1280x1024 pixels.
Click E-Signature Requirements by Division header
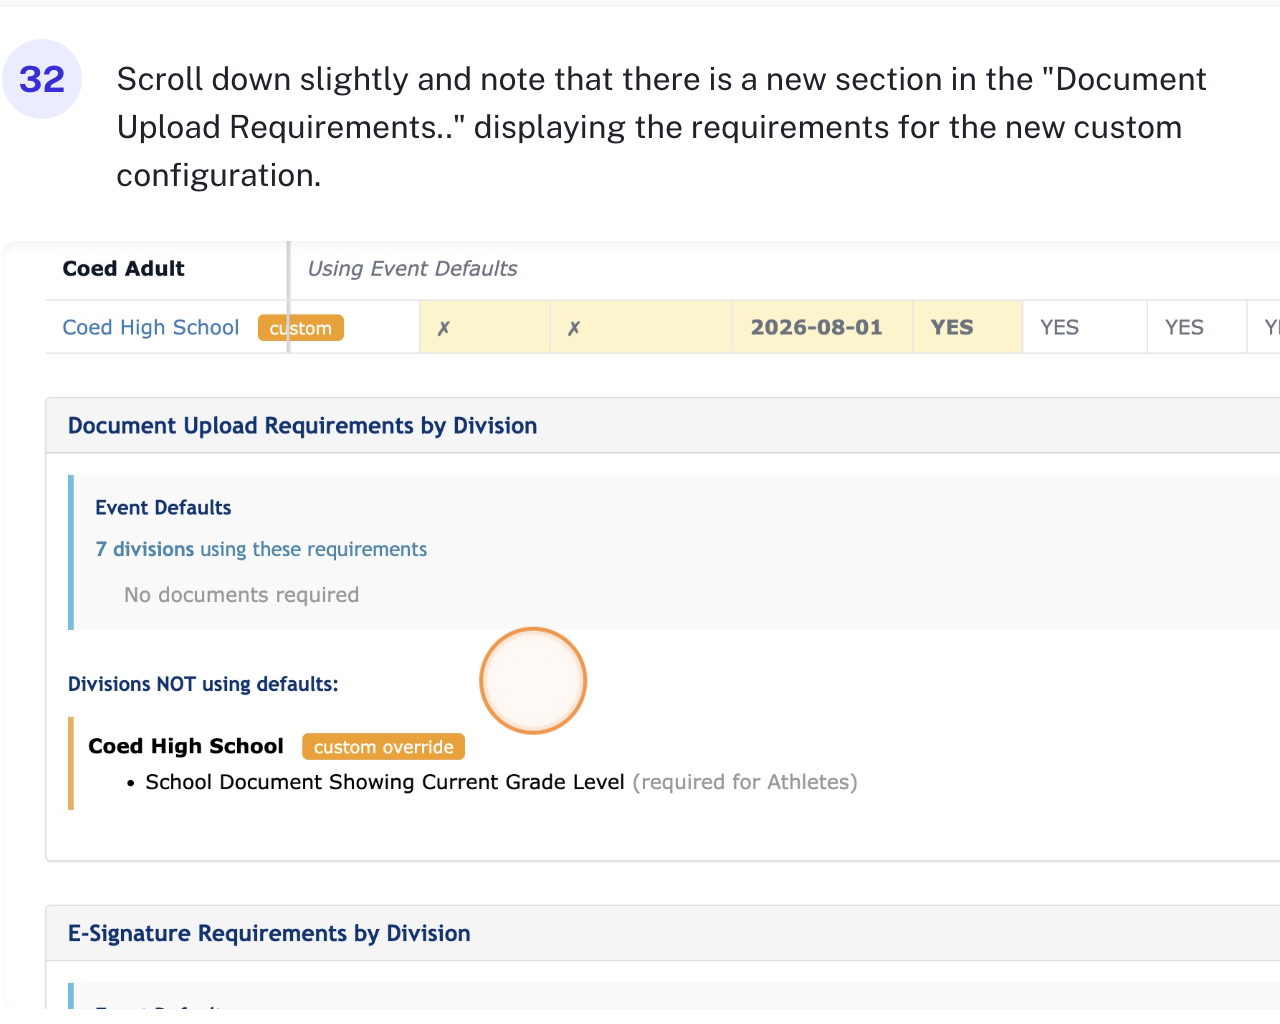[269, 933]
